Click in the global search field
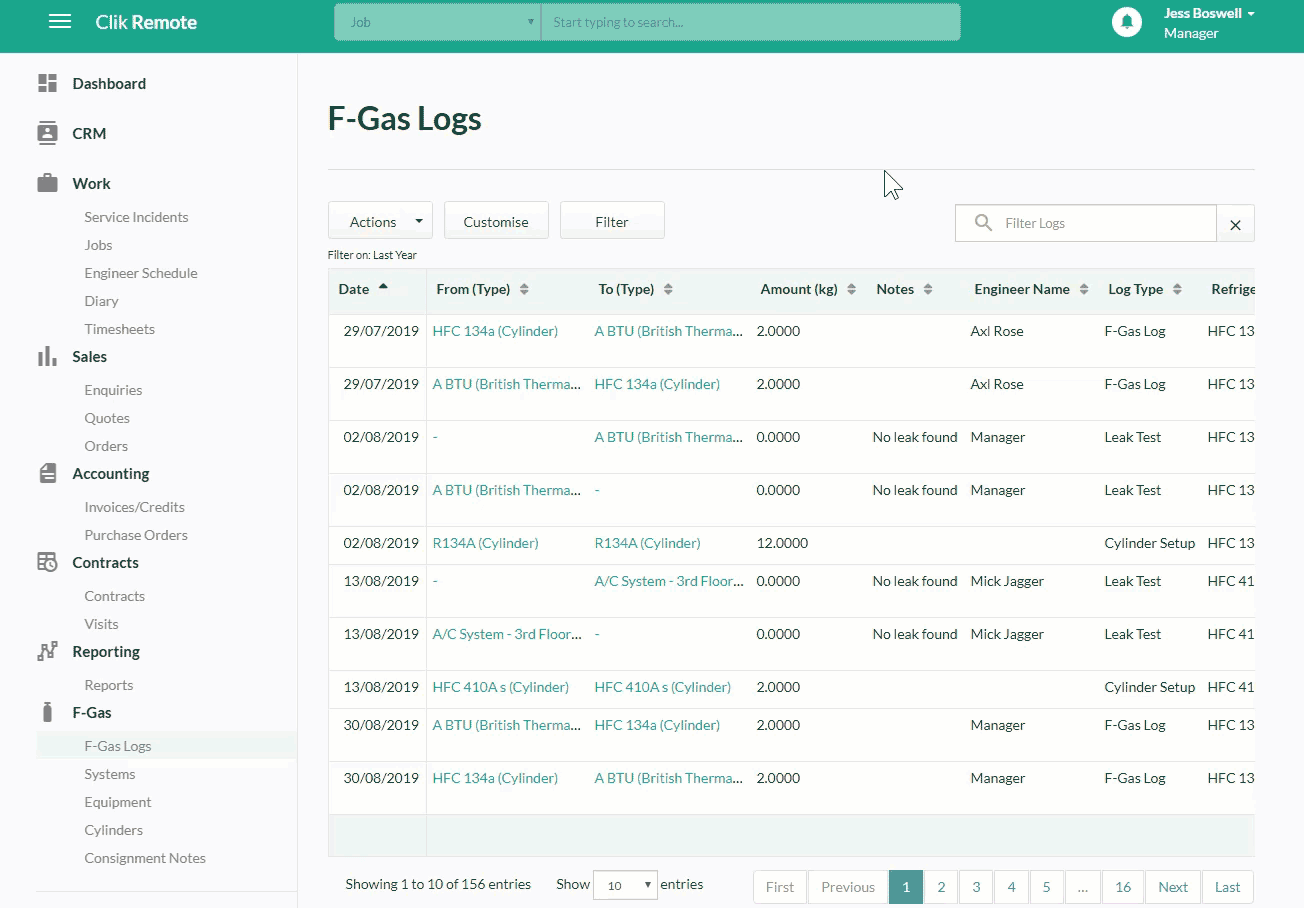This screenshot has height=908, width=1304. pos(750,22)
